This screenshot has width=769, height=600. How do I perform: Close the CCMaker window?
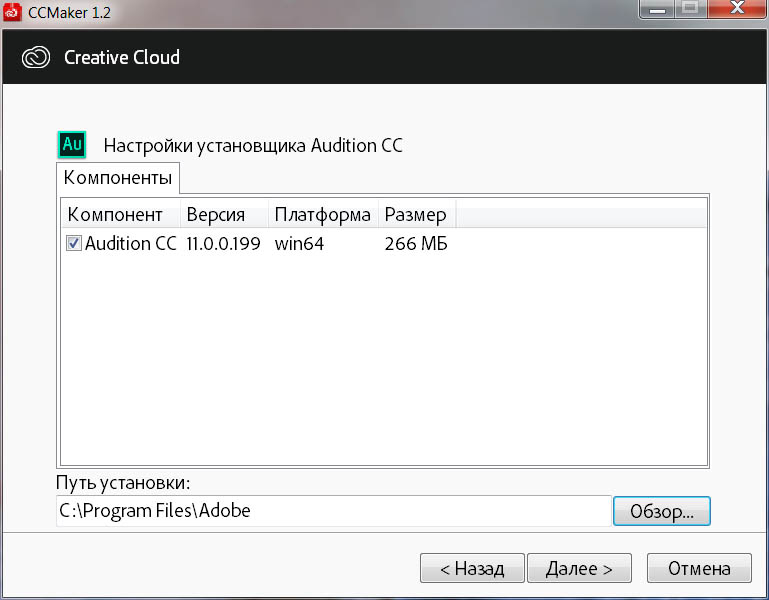tap(737, 8)
